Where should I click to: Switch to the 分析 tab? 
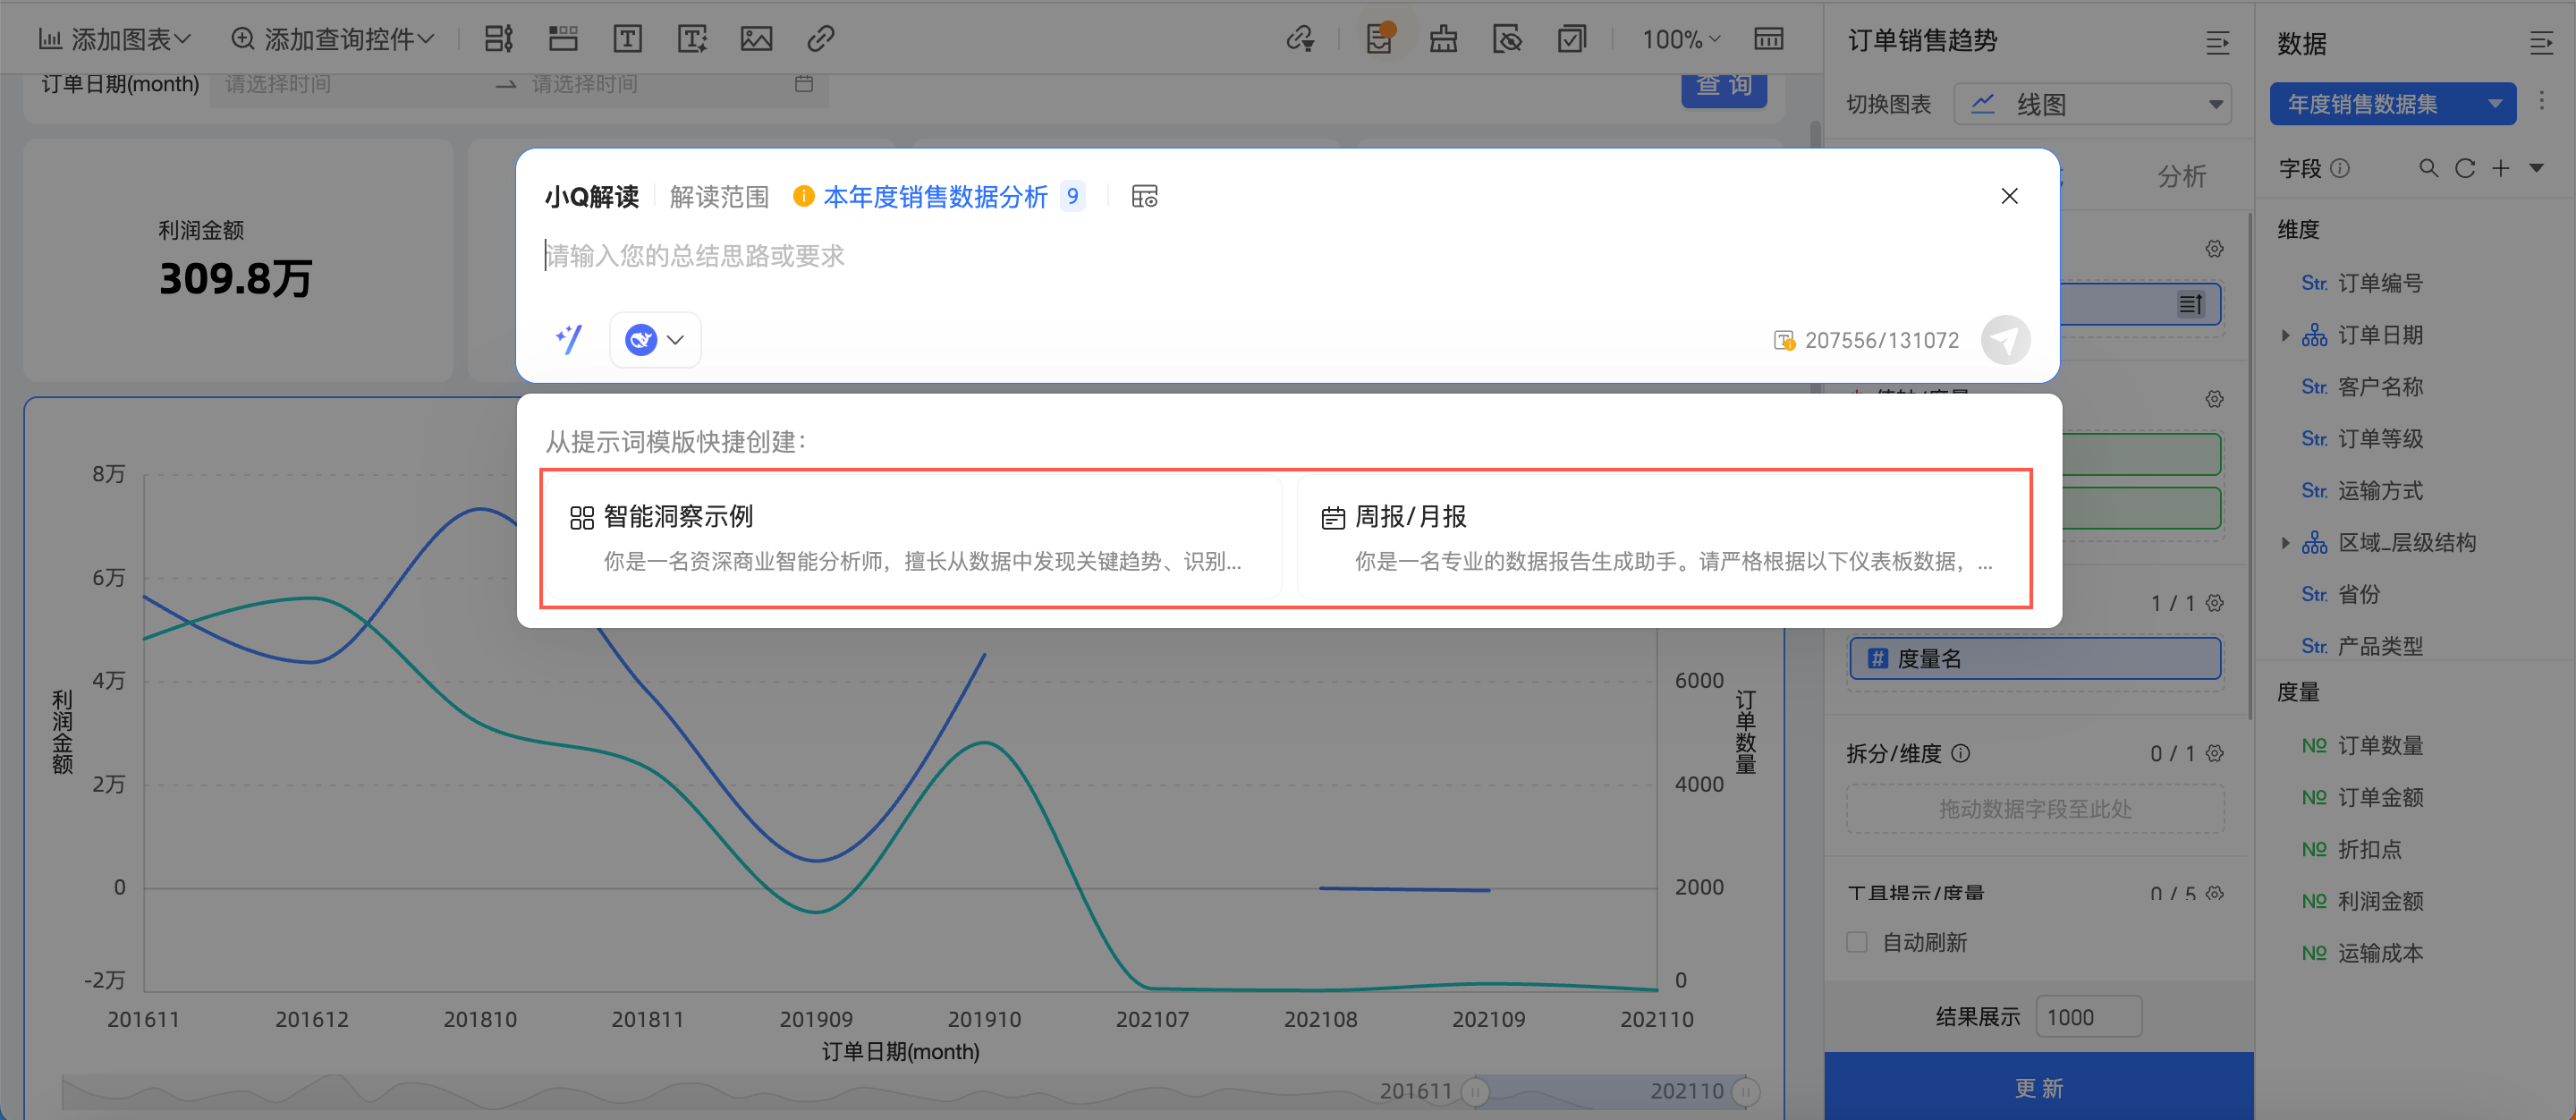pos(2181,177)
